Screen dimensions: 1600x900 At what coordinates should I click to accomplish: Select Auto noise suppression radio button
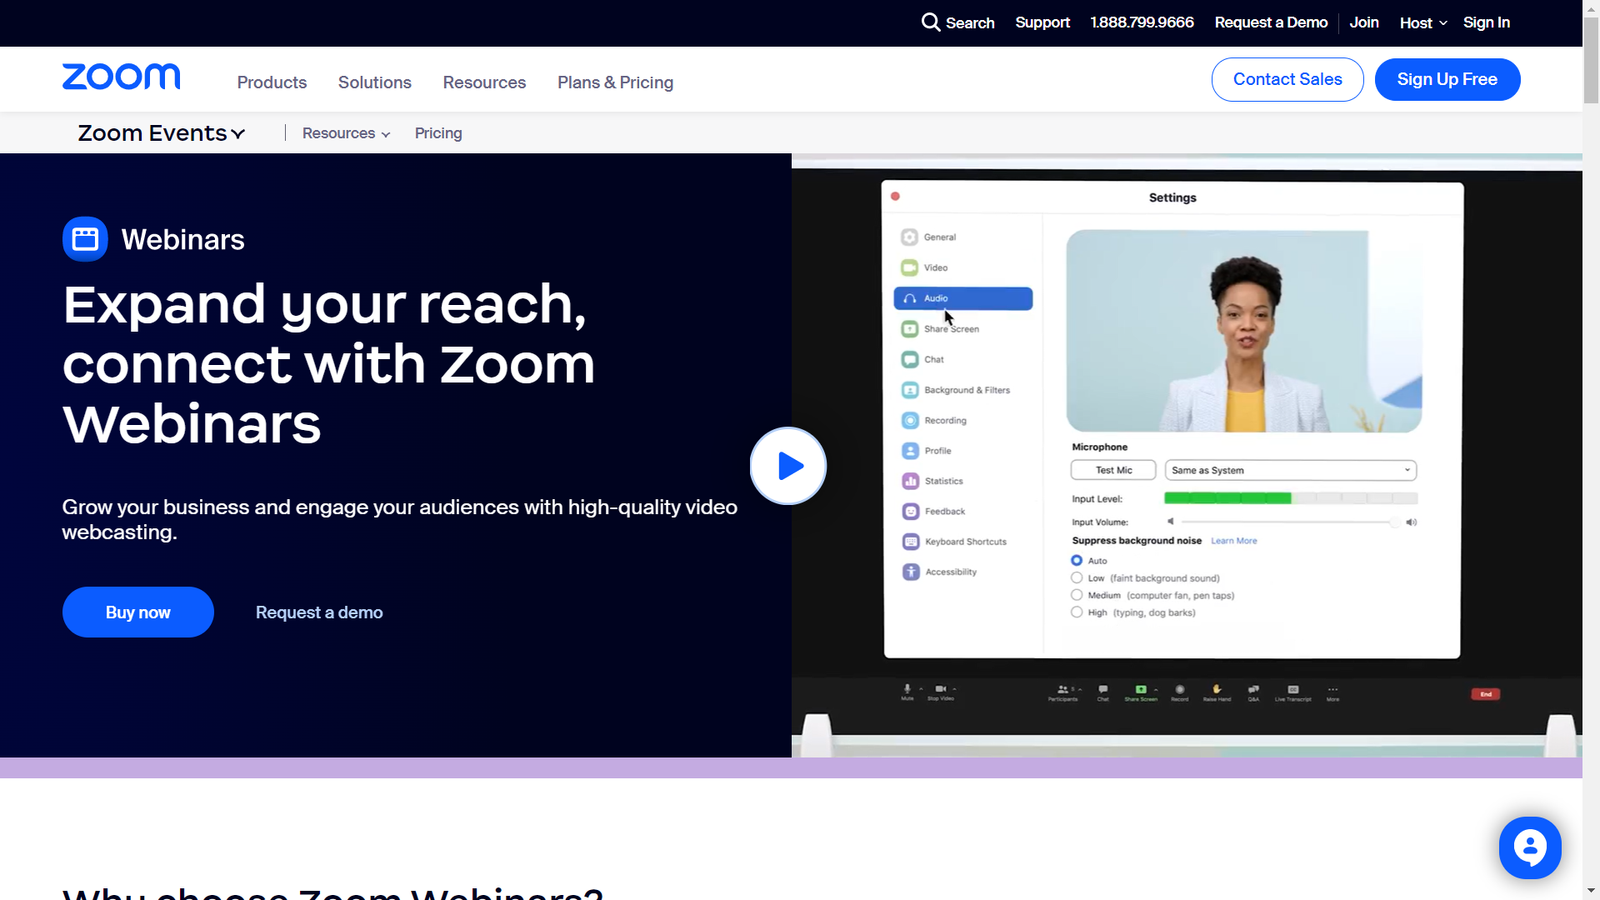tap(1077, 560)
